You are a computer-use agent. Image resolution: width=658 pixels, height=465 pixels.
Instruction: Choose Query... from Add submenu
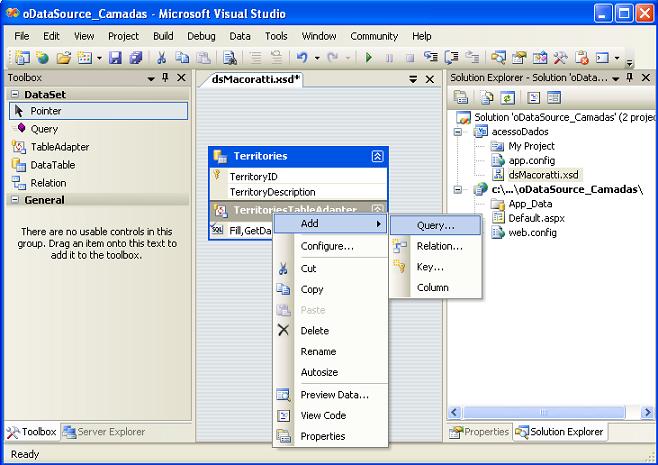click(x=436, y=225)
